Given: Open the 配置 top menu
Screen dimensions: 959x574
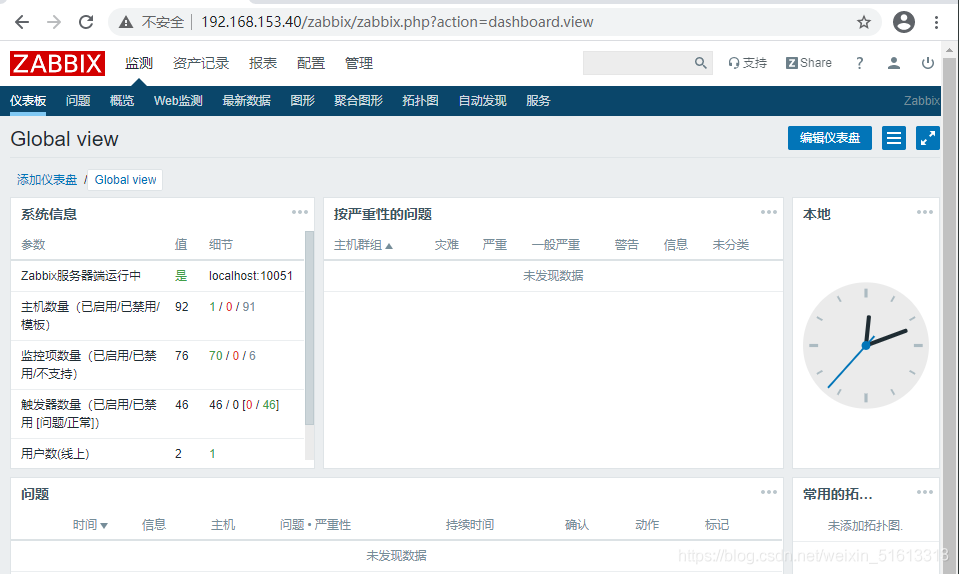Looking at the screenshot, I should 311,63.
